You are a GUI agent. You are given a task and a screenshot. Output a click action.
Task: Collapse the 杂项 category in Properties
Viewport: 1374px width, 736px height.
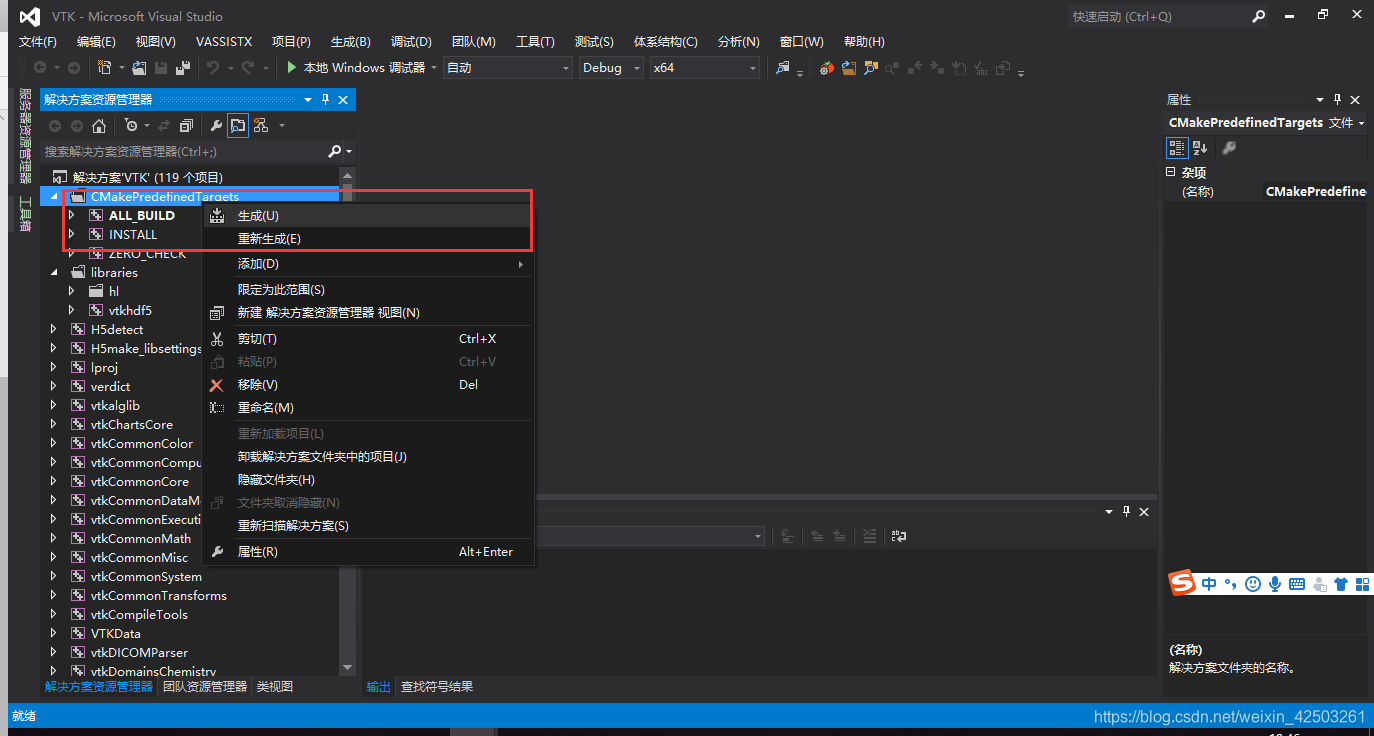tap(1171, 172)
